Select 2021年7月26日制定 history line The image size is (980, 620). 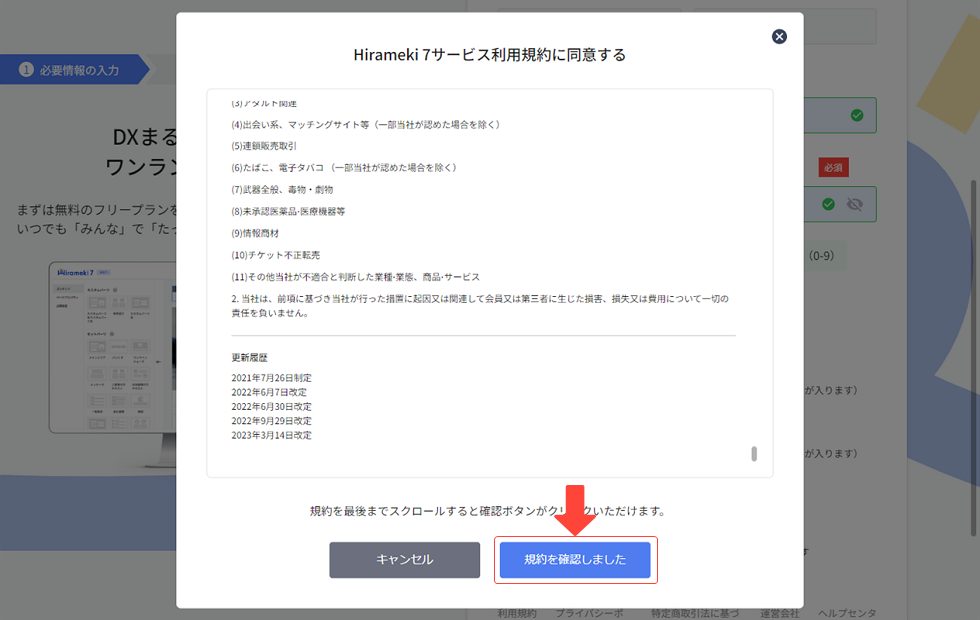coord(271,378)
